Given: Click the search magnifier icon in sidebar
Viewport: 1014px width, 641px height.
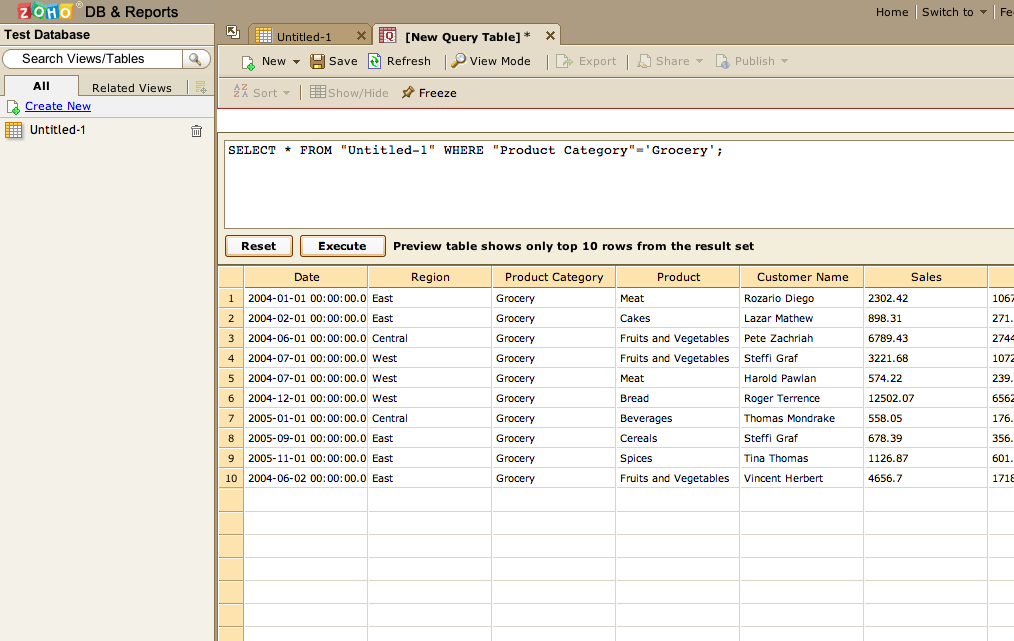Looking at the screenshot, I should pos(196,59).
